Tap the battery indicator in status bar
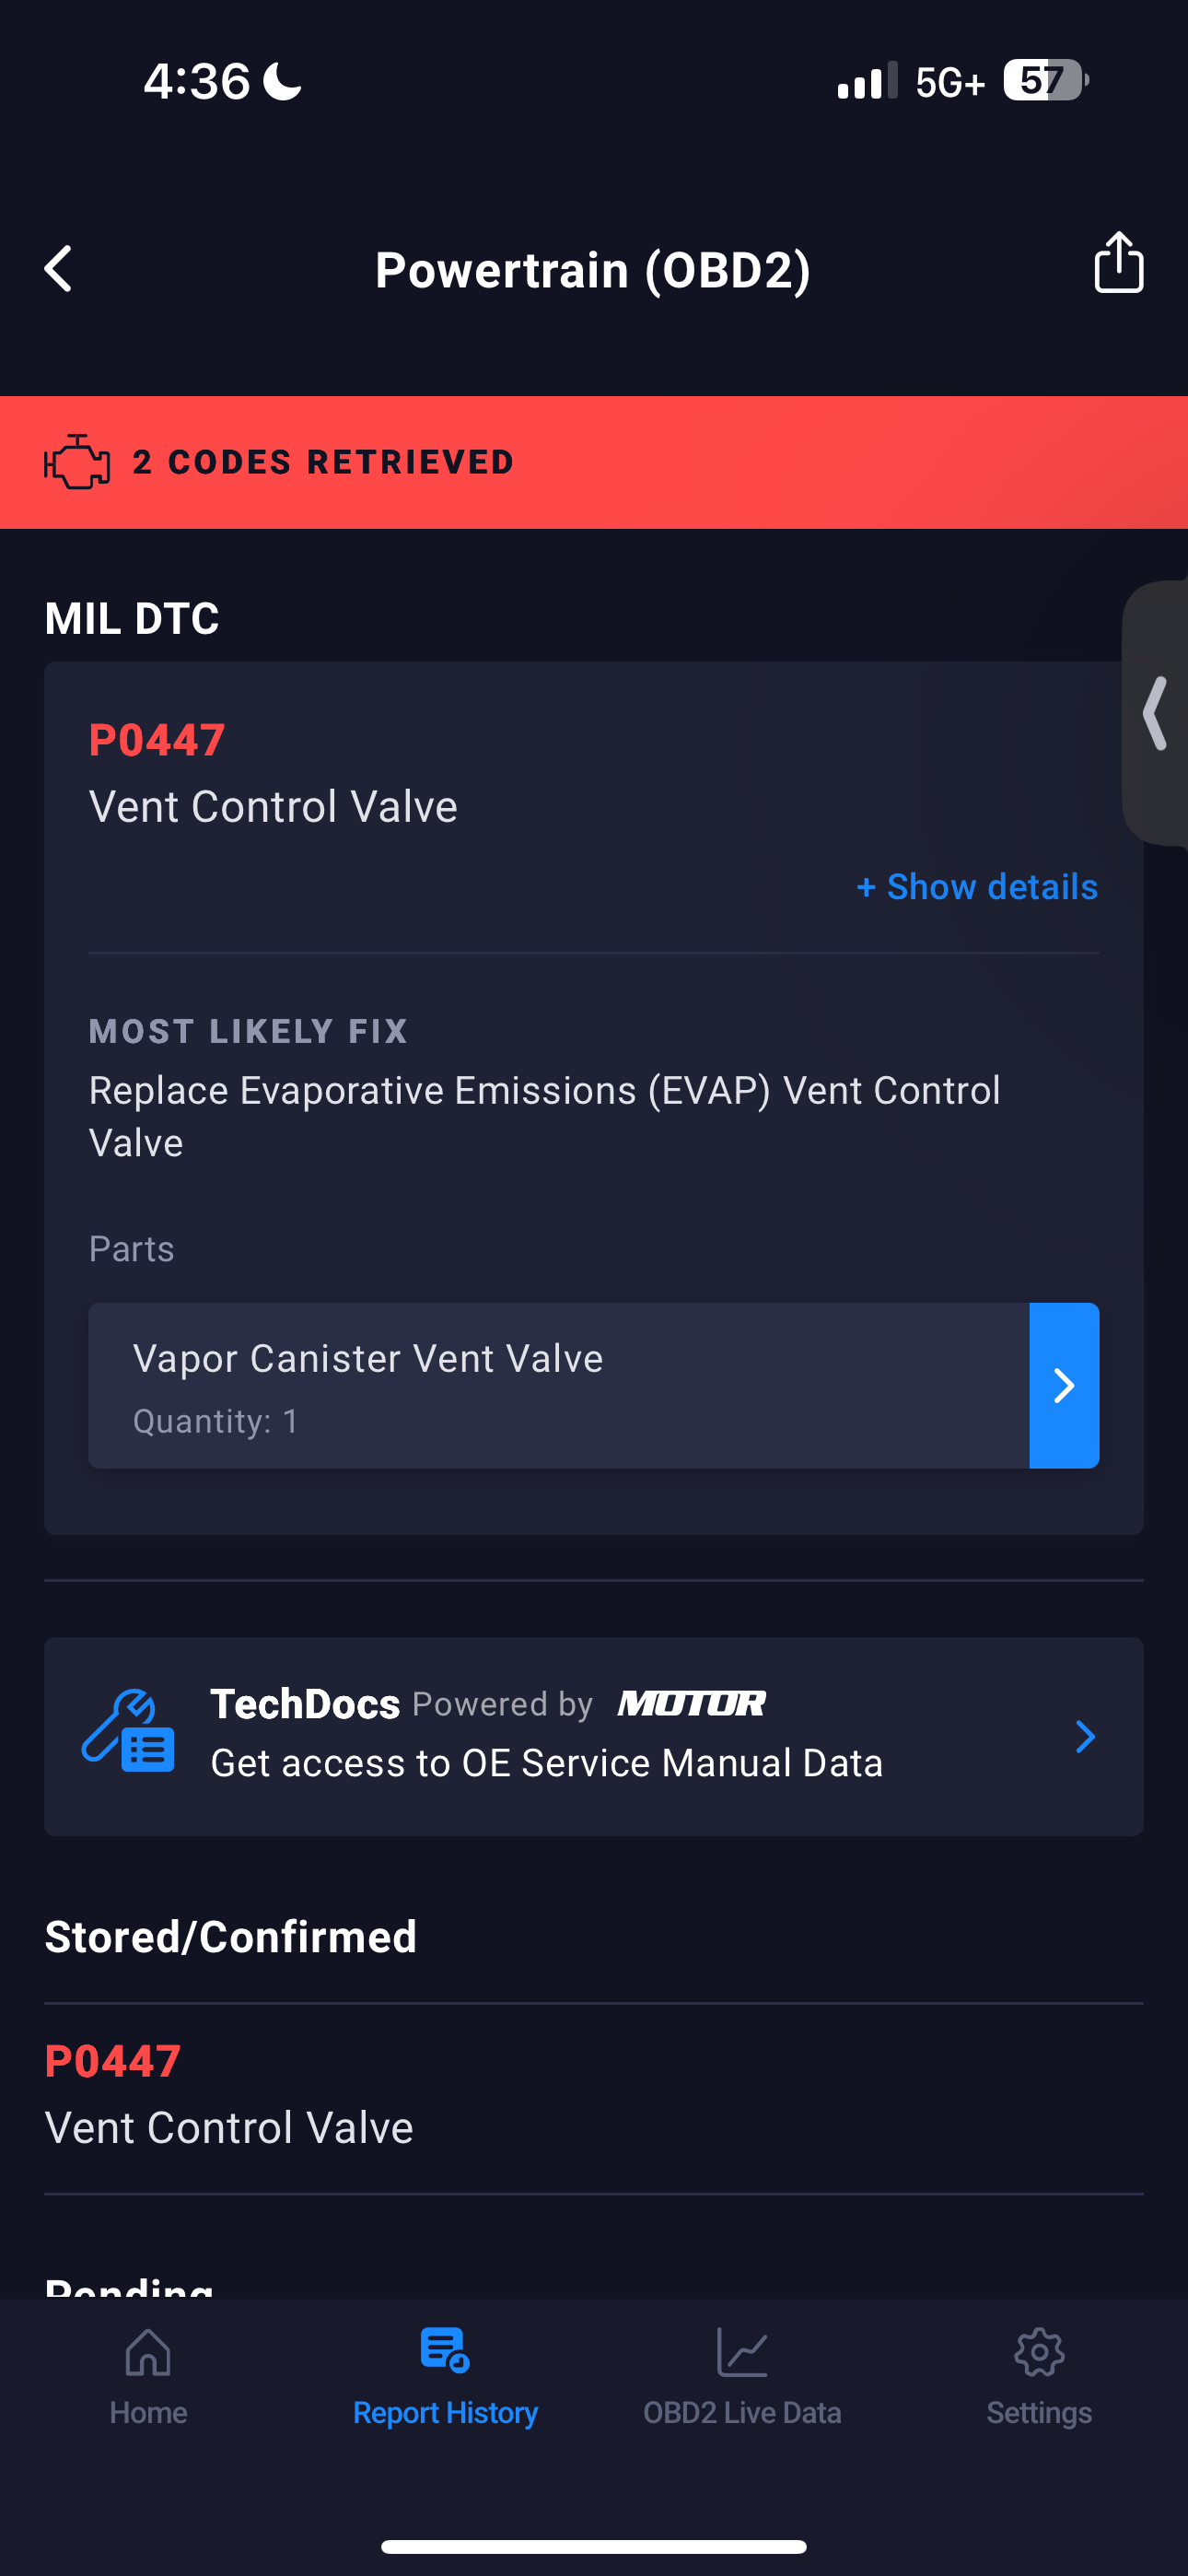 (x=1044, y=81)
